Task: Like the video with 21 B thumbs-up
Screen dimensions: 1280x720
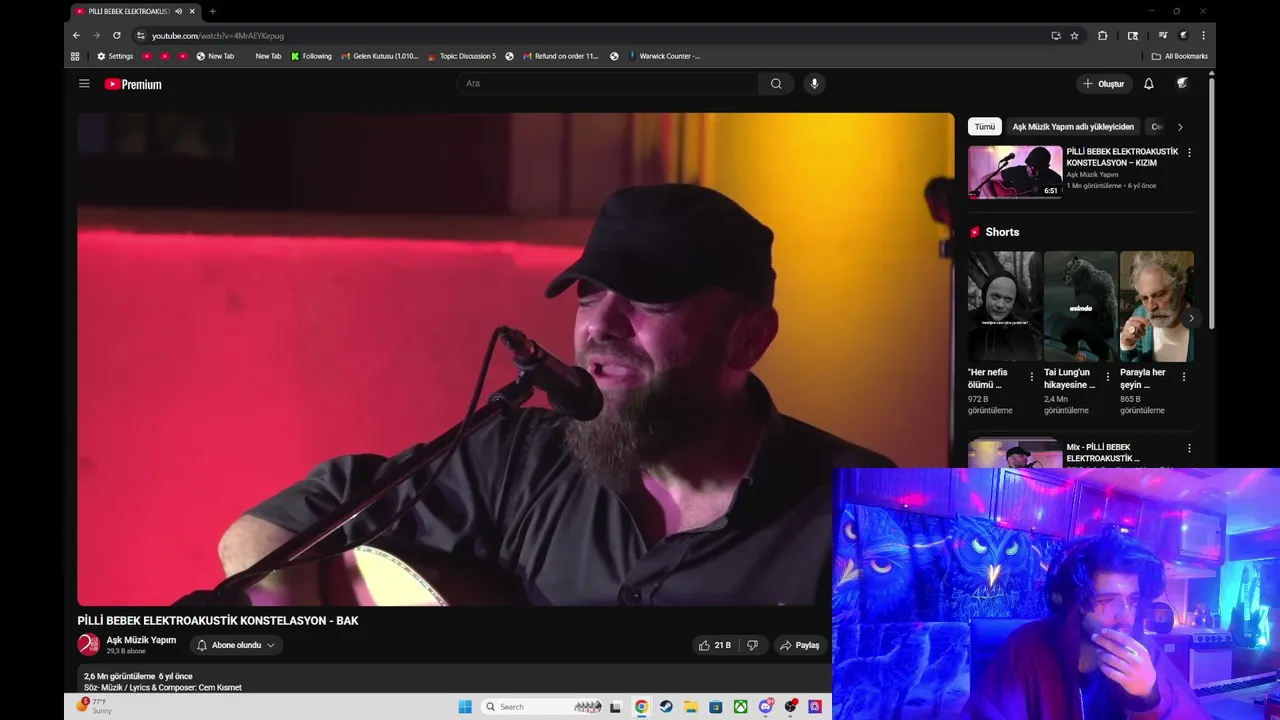Action: pos(716,645)
